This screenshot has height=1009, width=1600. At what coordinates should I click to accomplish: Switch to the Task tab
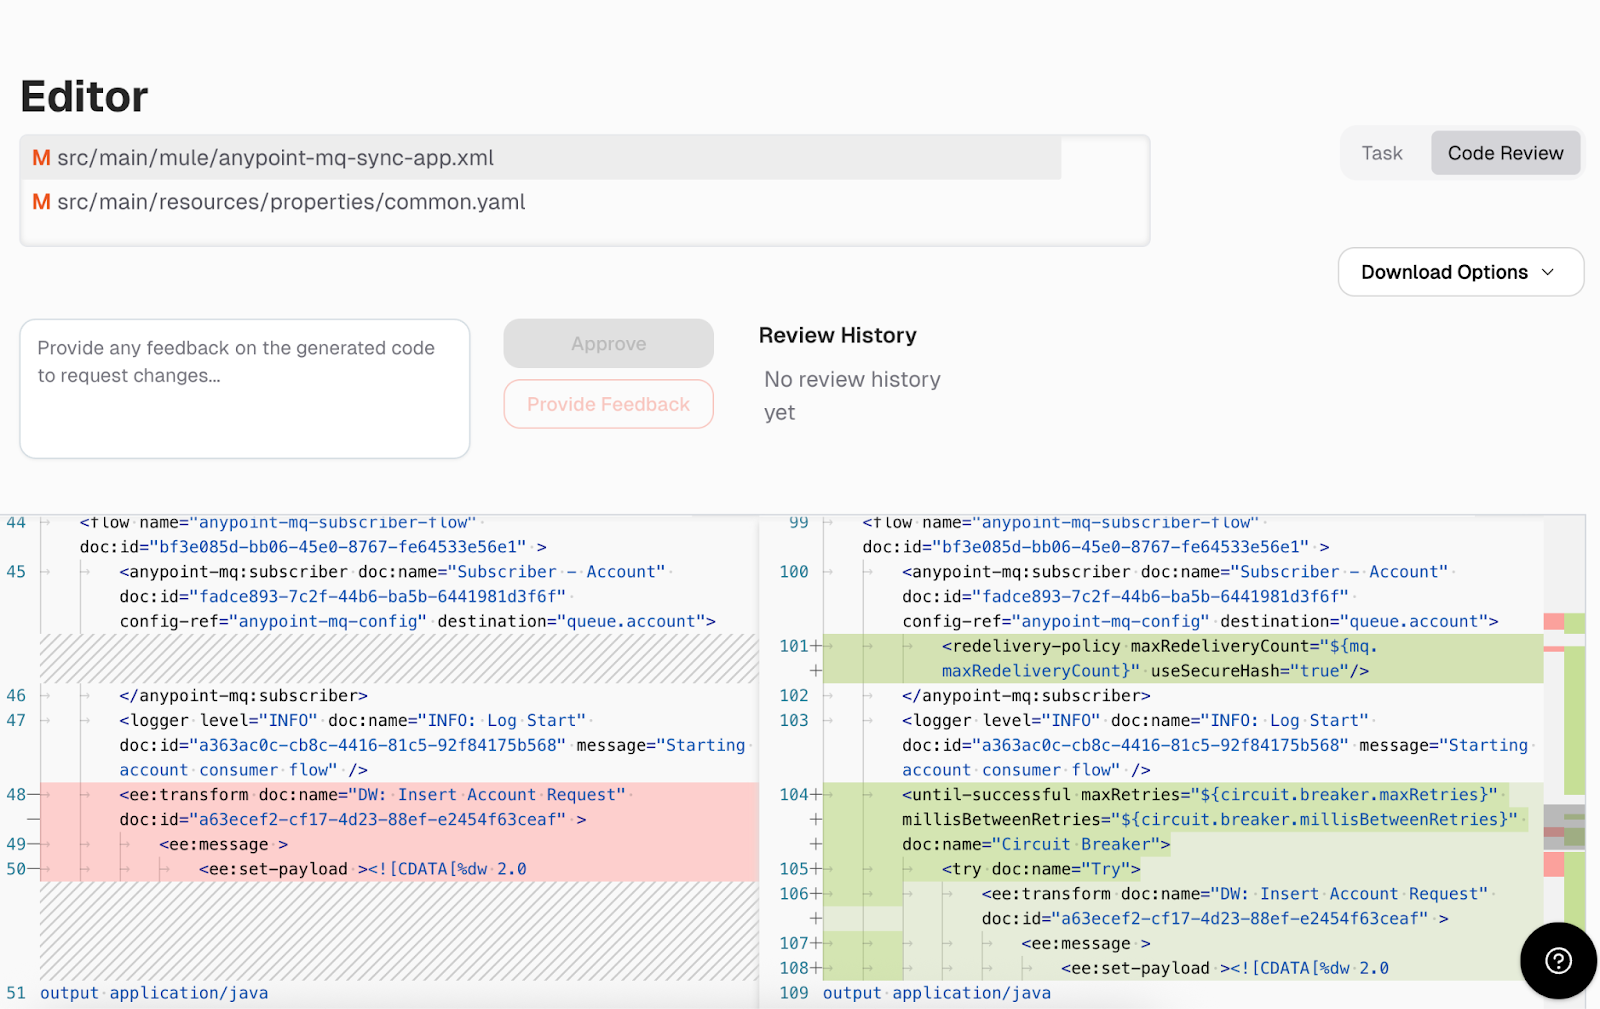click(1382, 153)
